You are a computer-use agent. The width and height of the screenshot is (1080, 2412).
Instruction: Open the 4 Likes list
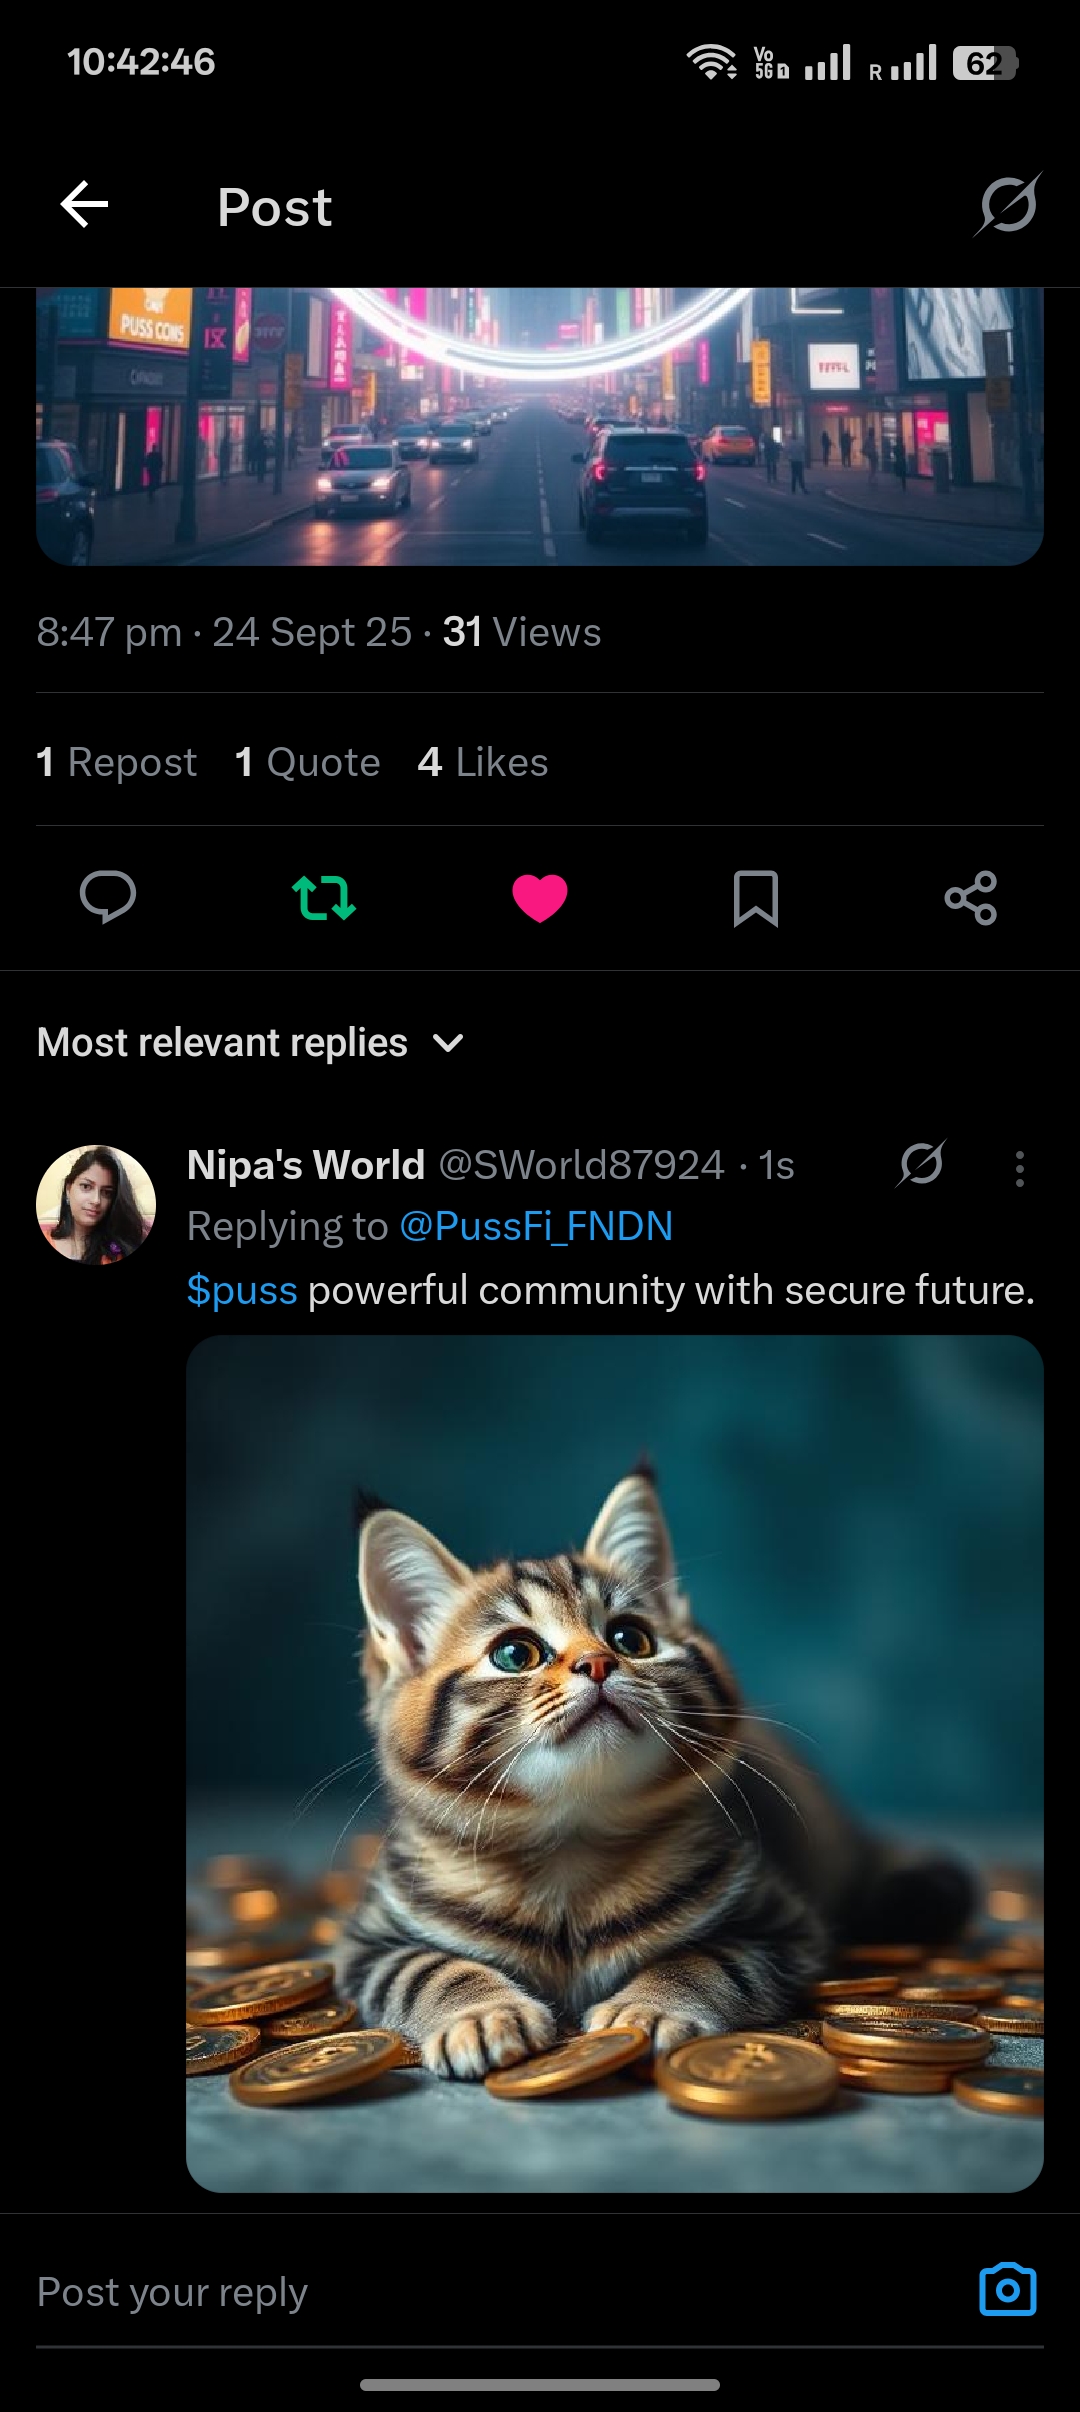(483, 762)
